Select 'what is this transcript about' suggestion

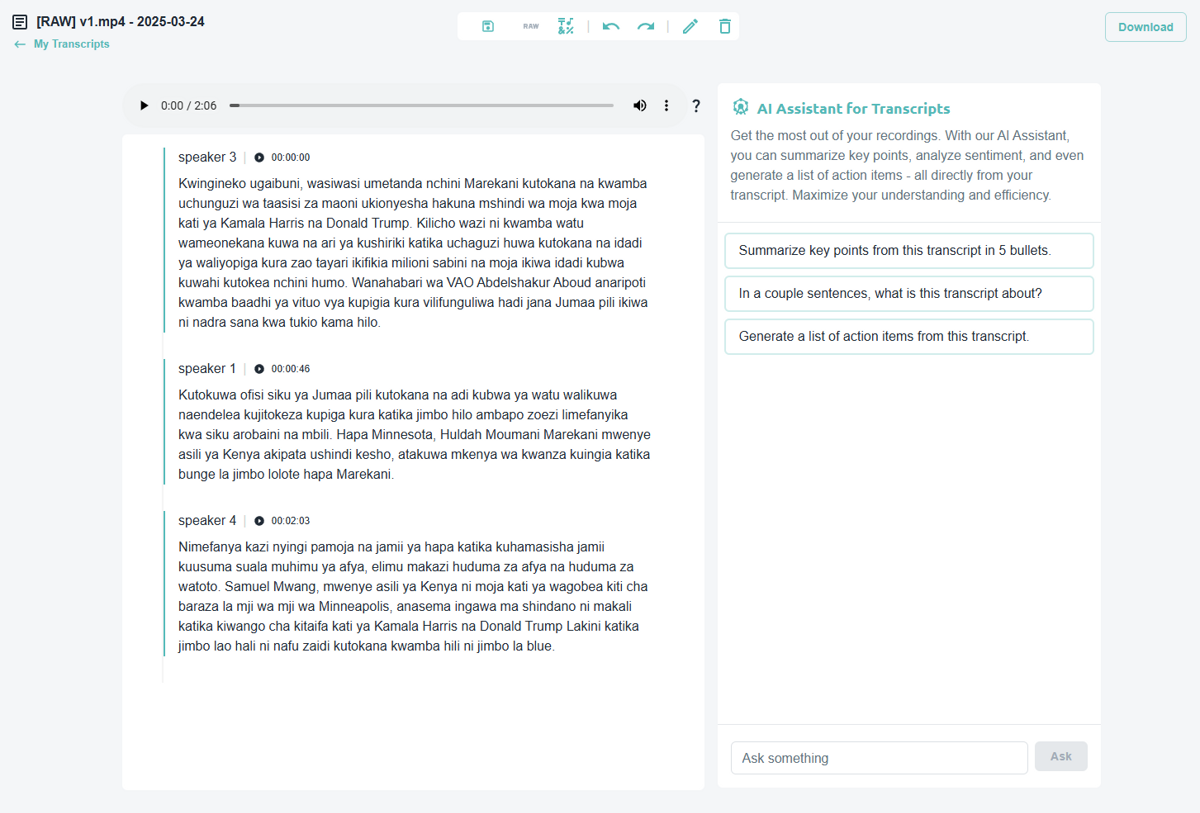coord(909,294)
